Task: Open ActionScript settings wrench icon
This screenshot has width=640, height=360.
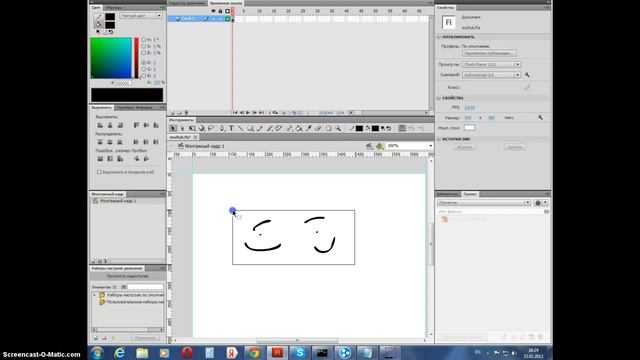Action: [527, 75]
